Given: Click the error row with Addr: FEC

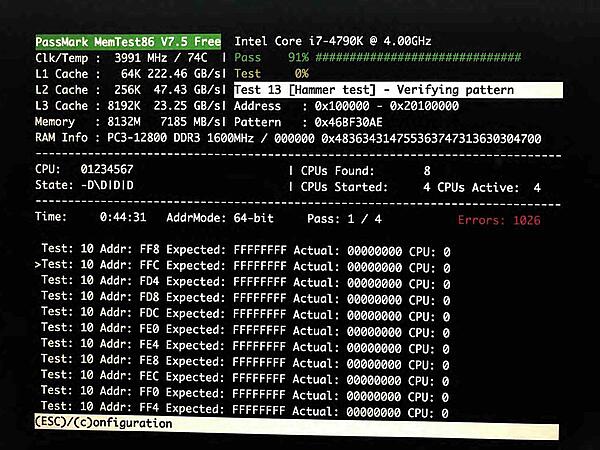Looking at the screenshot, I should (245, 378).
